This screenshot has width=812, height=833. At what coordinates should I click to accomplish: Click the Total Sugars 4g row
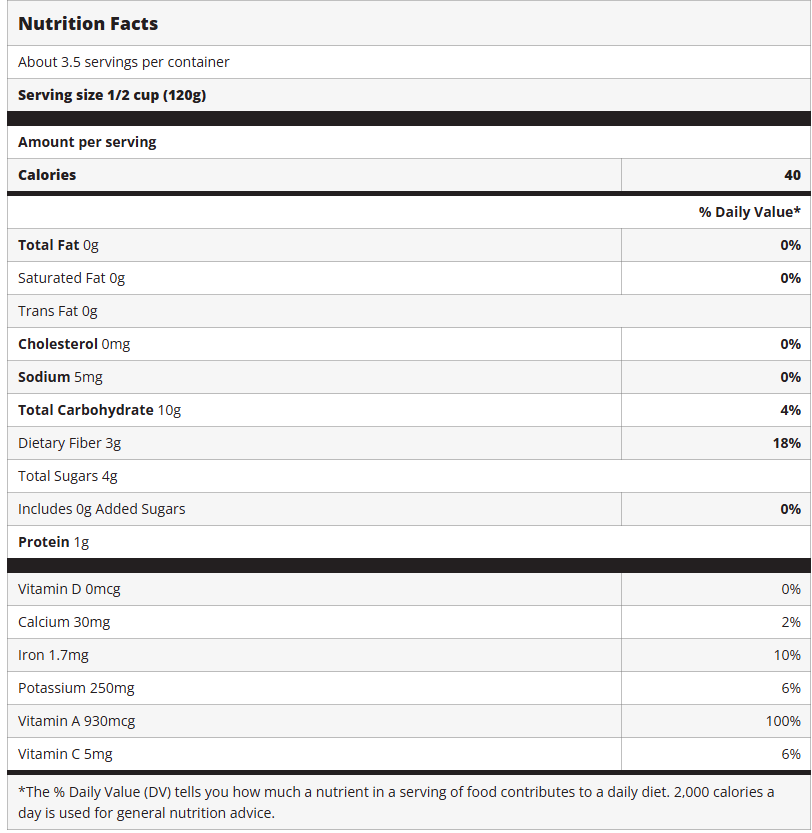click(68, 476)
